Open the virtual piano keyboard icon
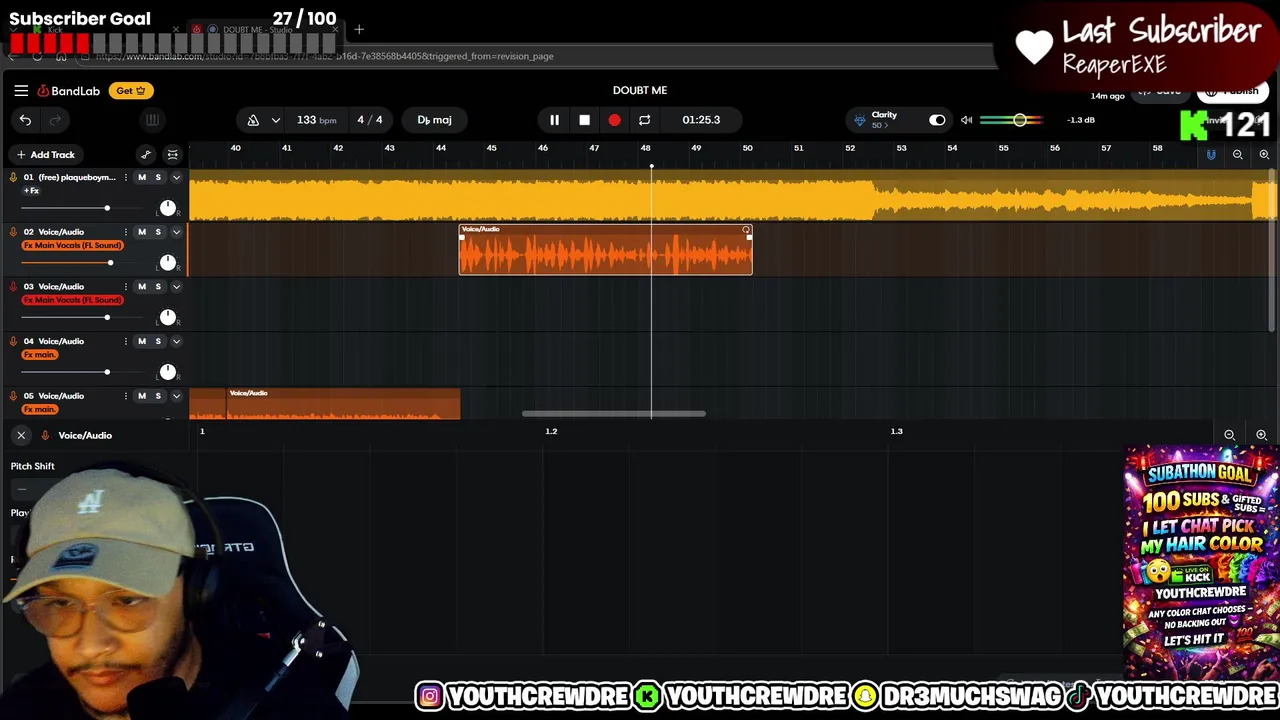The width and height of the screenshot is (1280, 720). [x=152, y=120]
